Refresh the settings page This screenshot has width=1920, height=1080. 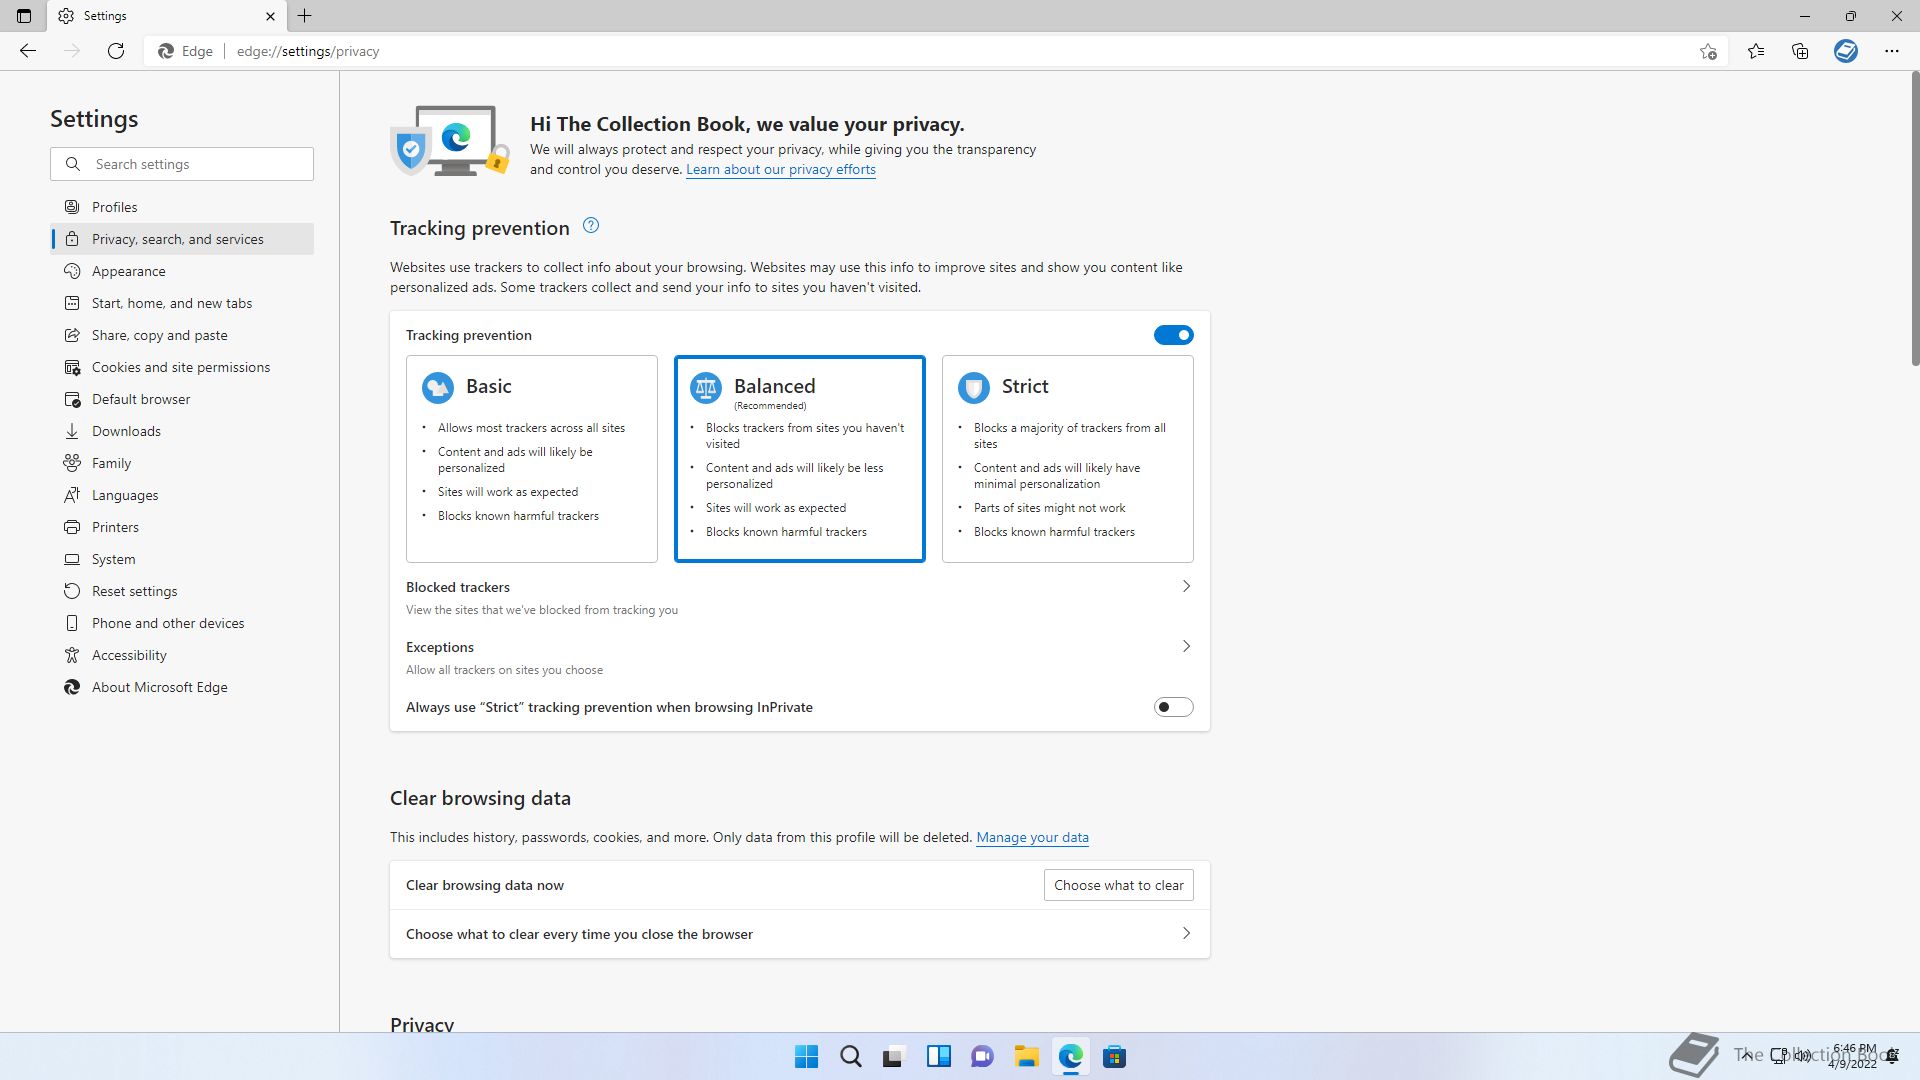116,51
